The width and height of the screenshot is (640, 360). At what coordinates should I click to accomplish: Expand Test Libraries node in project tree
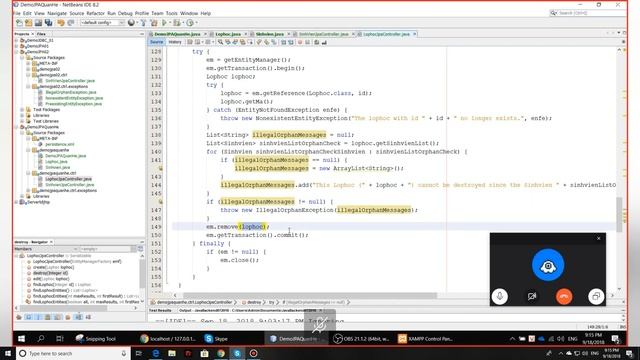tap(22, 121)
